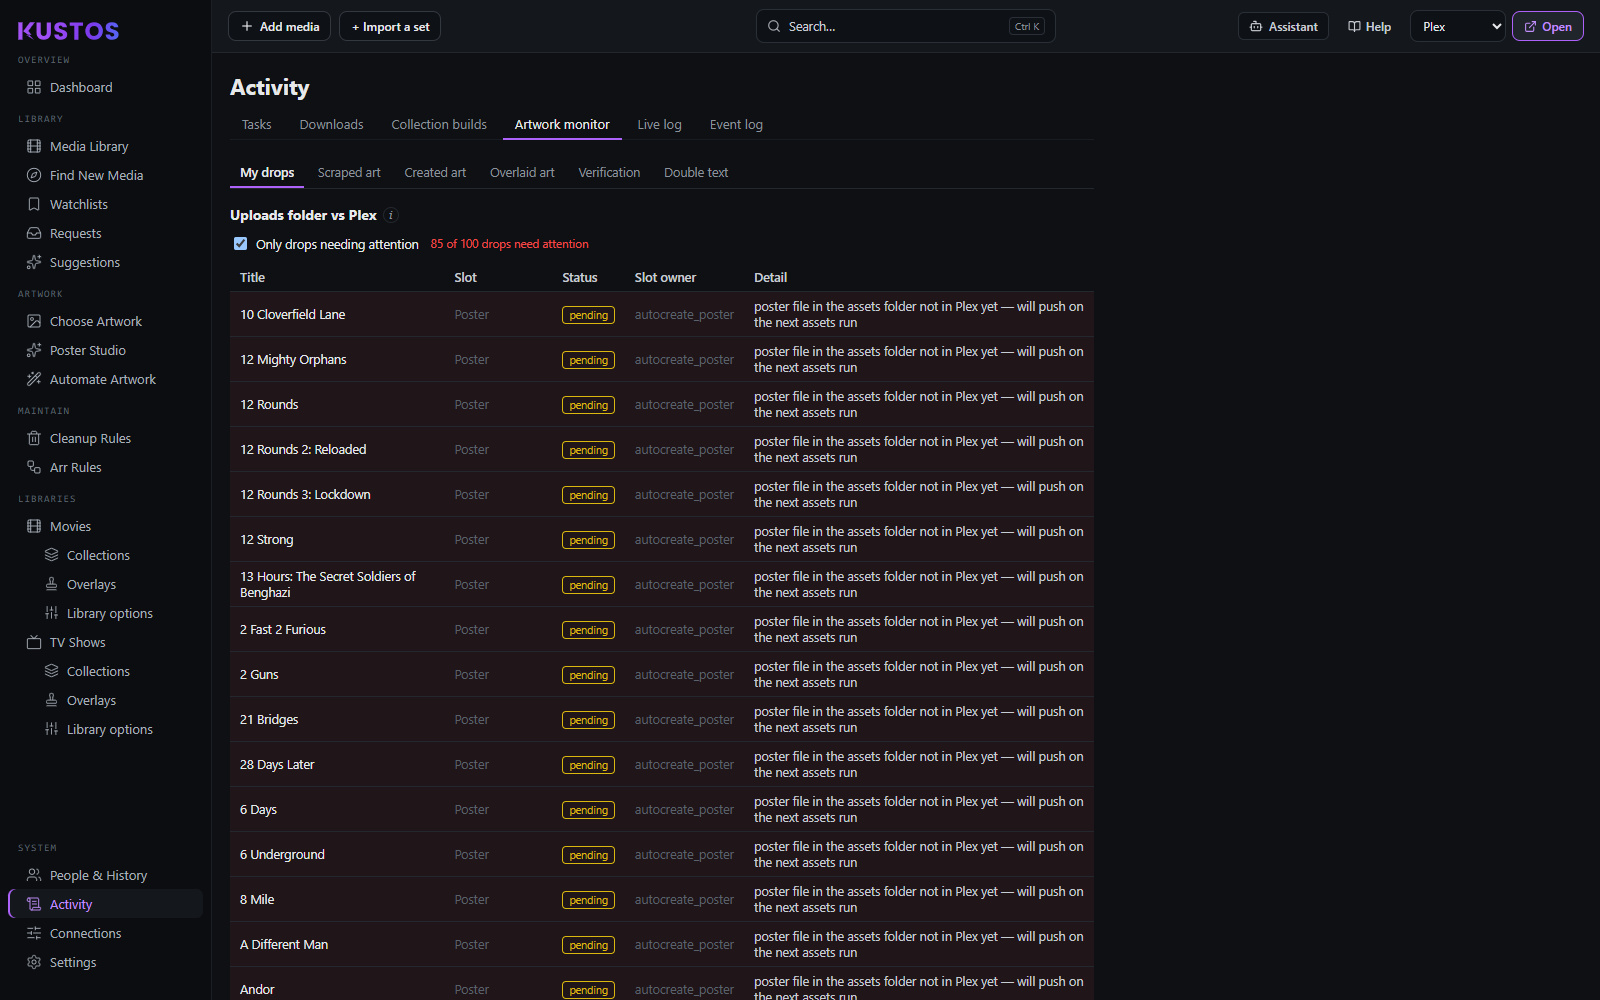Select the Scraped art sub-tab

click(x=349, y=173)
